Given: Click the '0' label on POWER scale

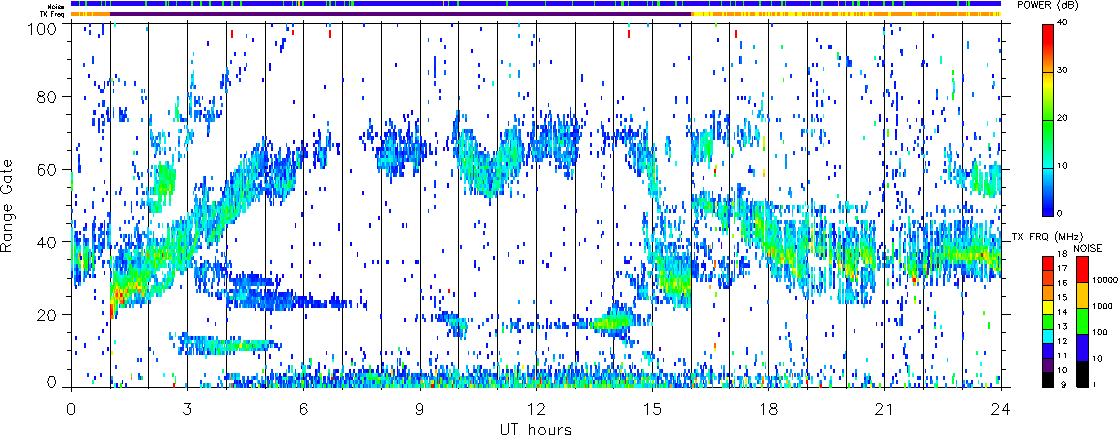Looking at the screenshot, I should click(x=1059, y=215).
